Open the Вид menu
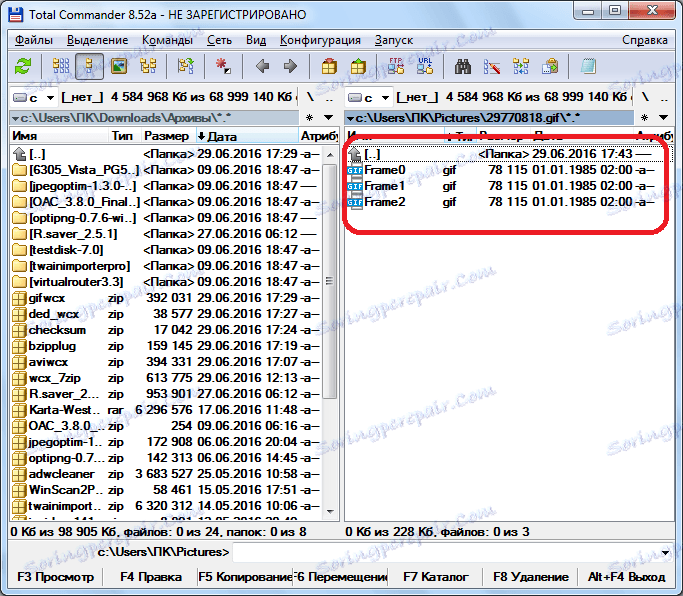683x596 pixels. click(256, 40)
